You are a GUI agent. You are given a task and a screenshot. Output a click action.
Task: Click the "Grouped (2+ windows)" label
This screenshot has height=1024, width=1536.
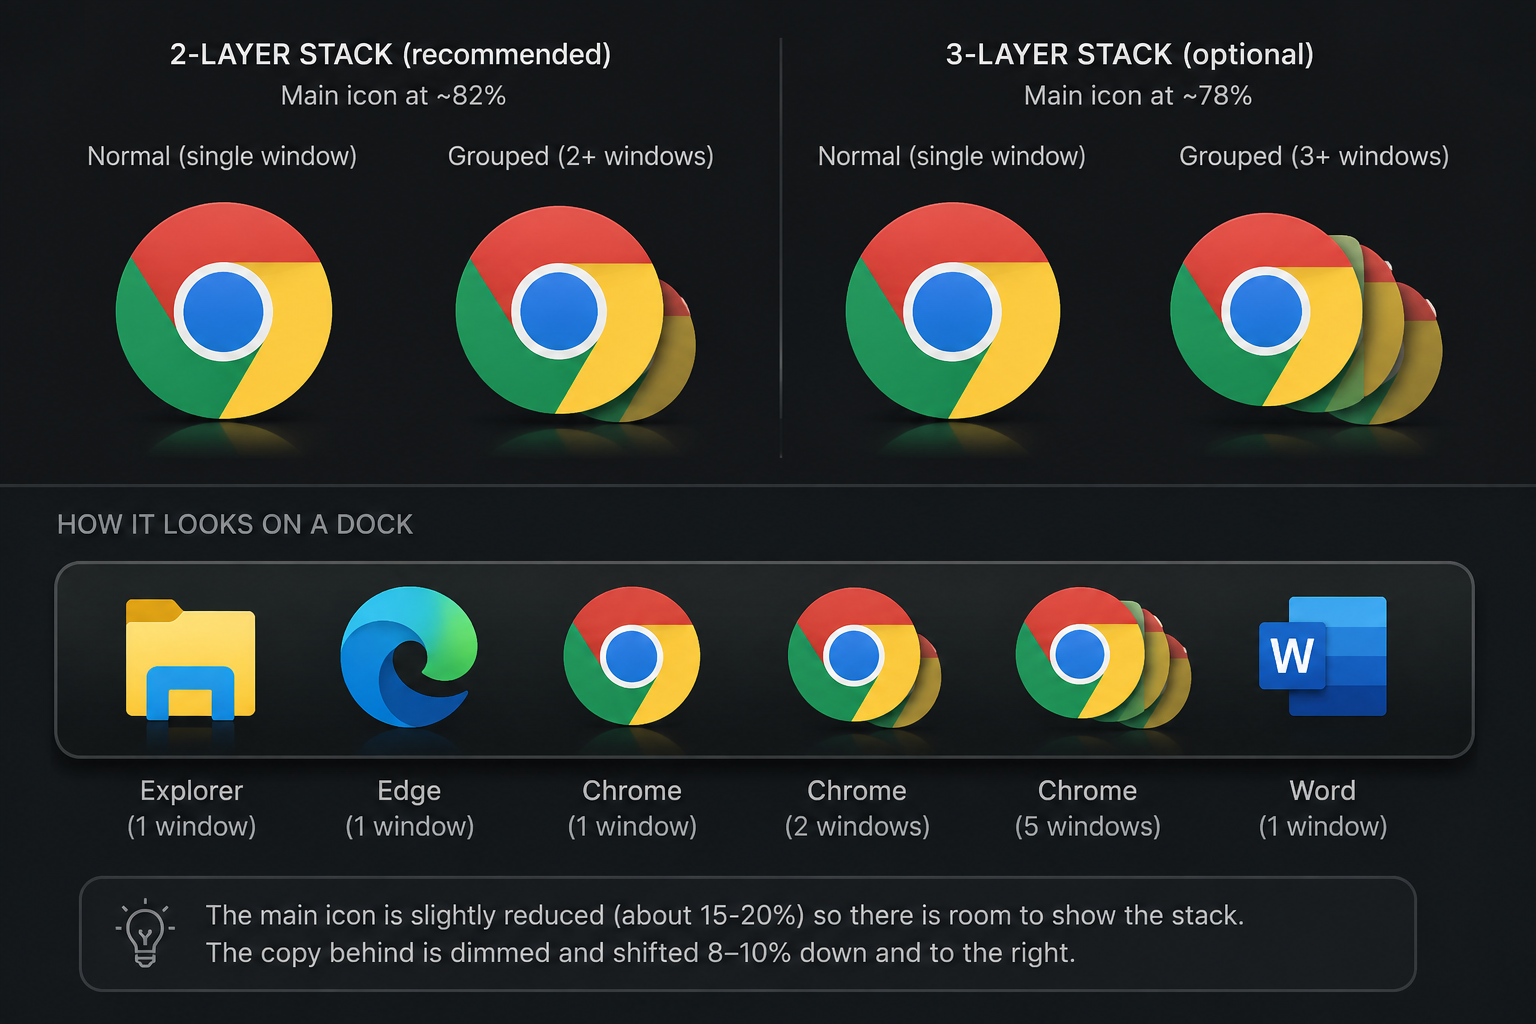[x=581, y=156]
